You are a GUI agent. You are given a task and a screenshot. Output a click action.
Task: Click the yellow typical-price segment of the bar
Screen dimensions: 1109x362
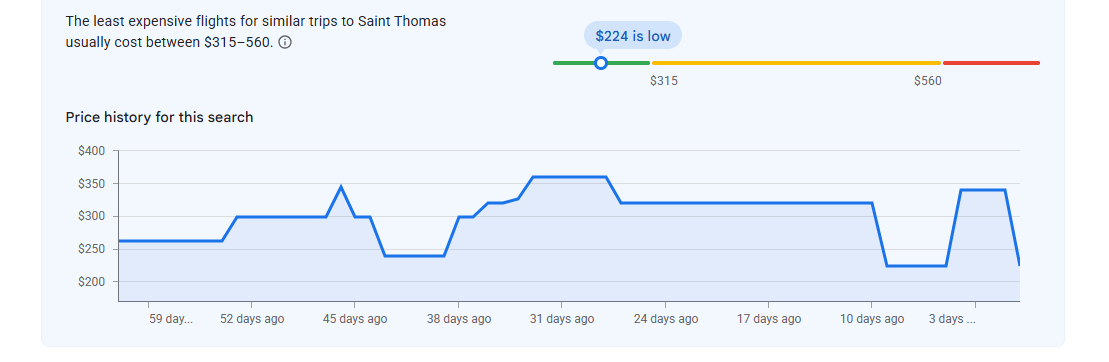click(796, 63)
